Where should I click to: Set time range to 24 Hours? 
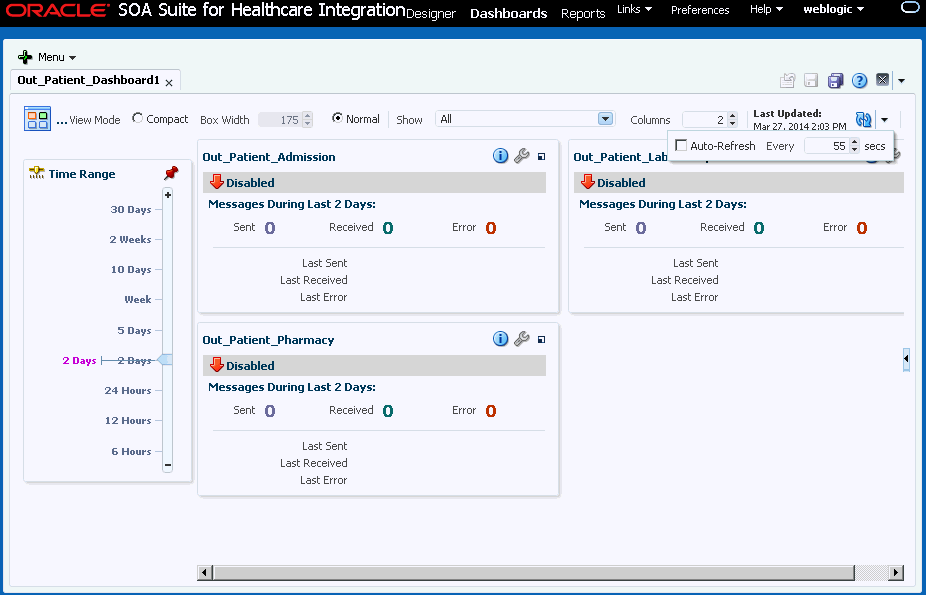(x=128, y=391)
